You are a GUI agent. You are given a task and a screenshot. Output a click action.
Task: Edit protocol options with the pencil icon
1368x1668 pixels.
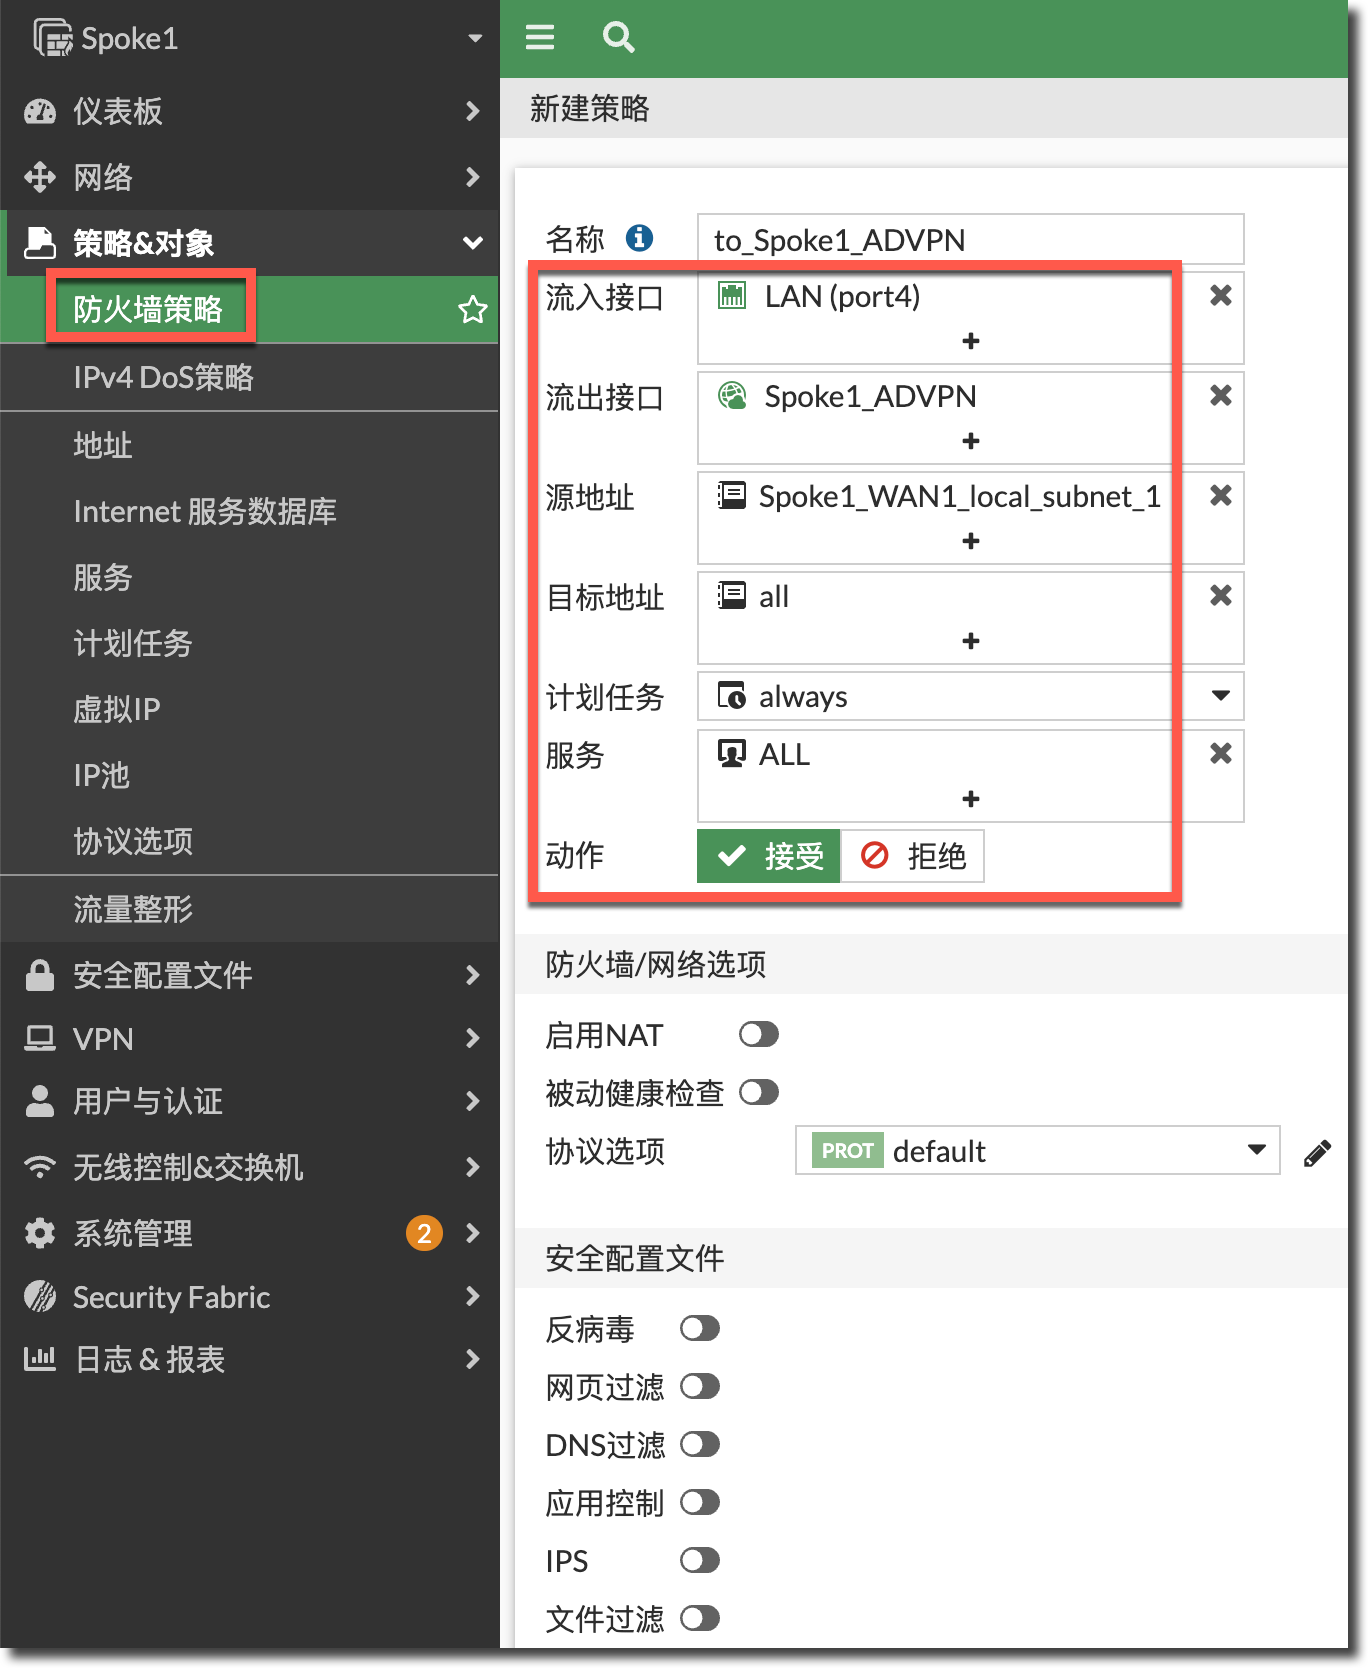coord(1317,1153)
